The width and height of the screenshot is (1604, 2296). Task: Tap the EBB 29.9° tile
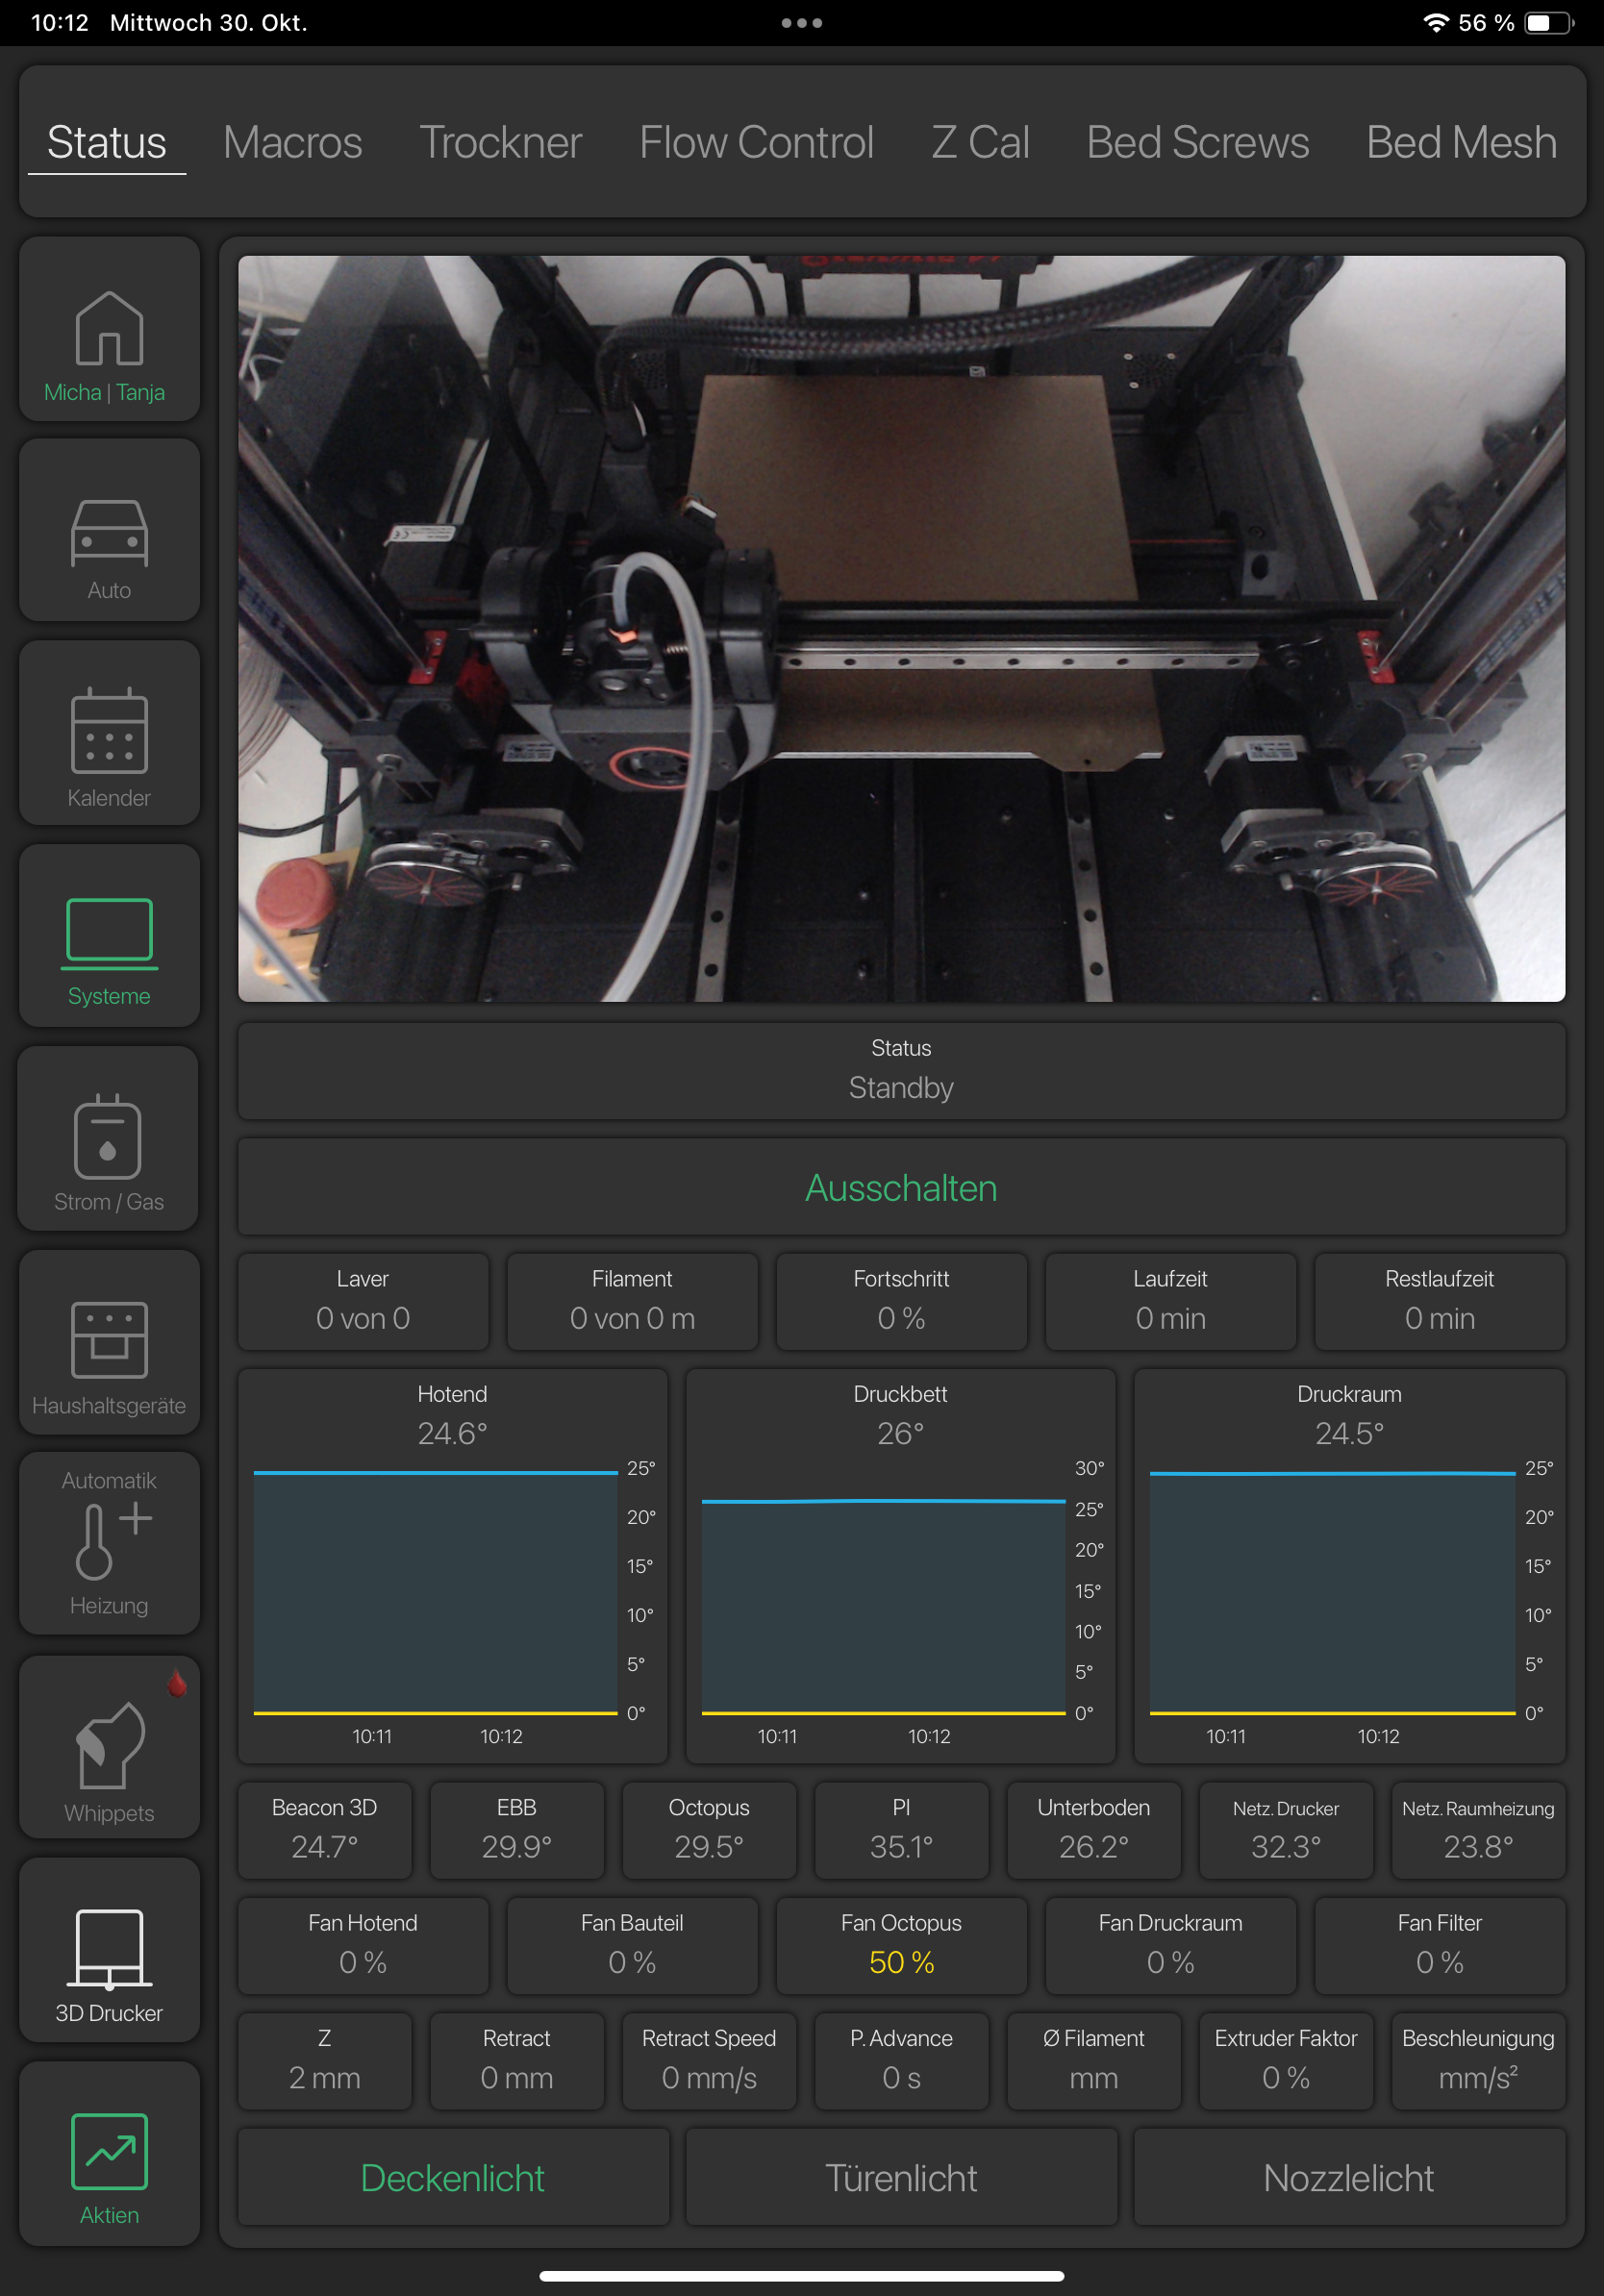pyautogui.click(x=517, y=1830)
